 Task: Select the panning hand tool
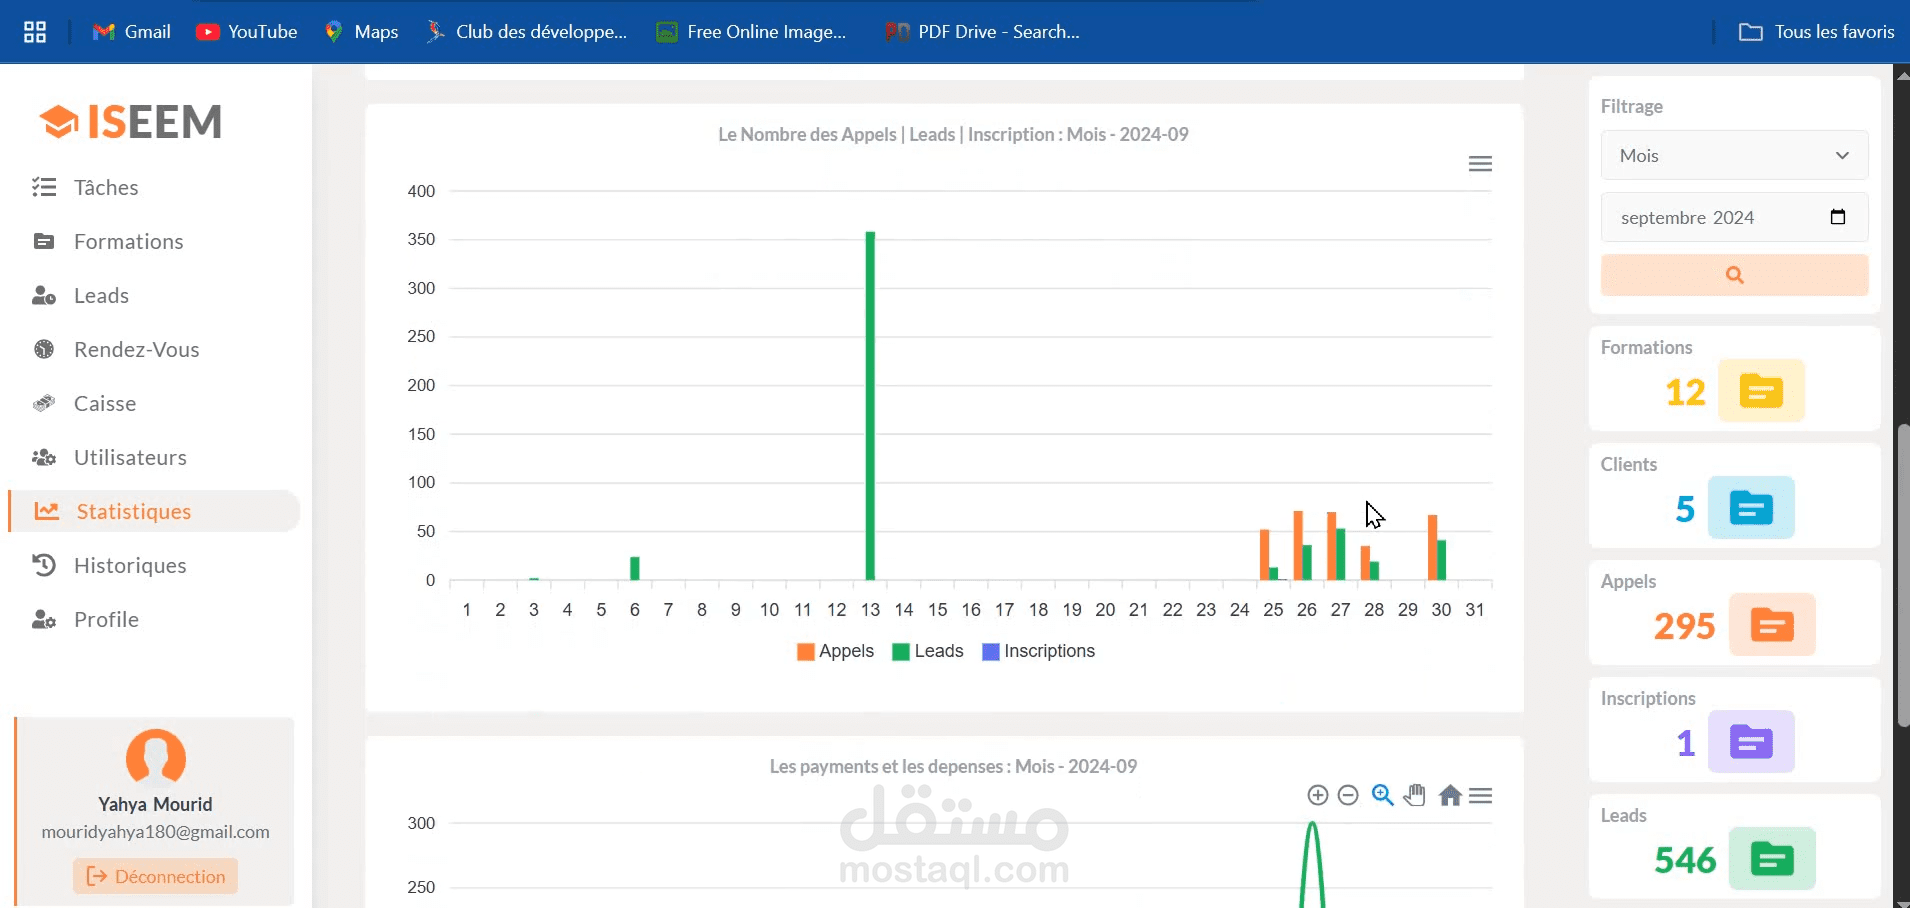coord(1415,795)
